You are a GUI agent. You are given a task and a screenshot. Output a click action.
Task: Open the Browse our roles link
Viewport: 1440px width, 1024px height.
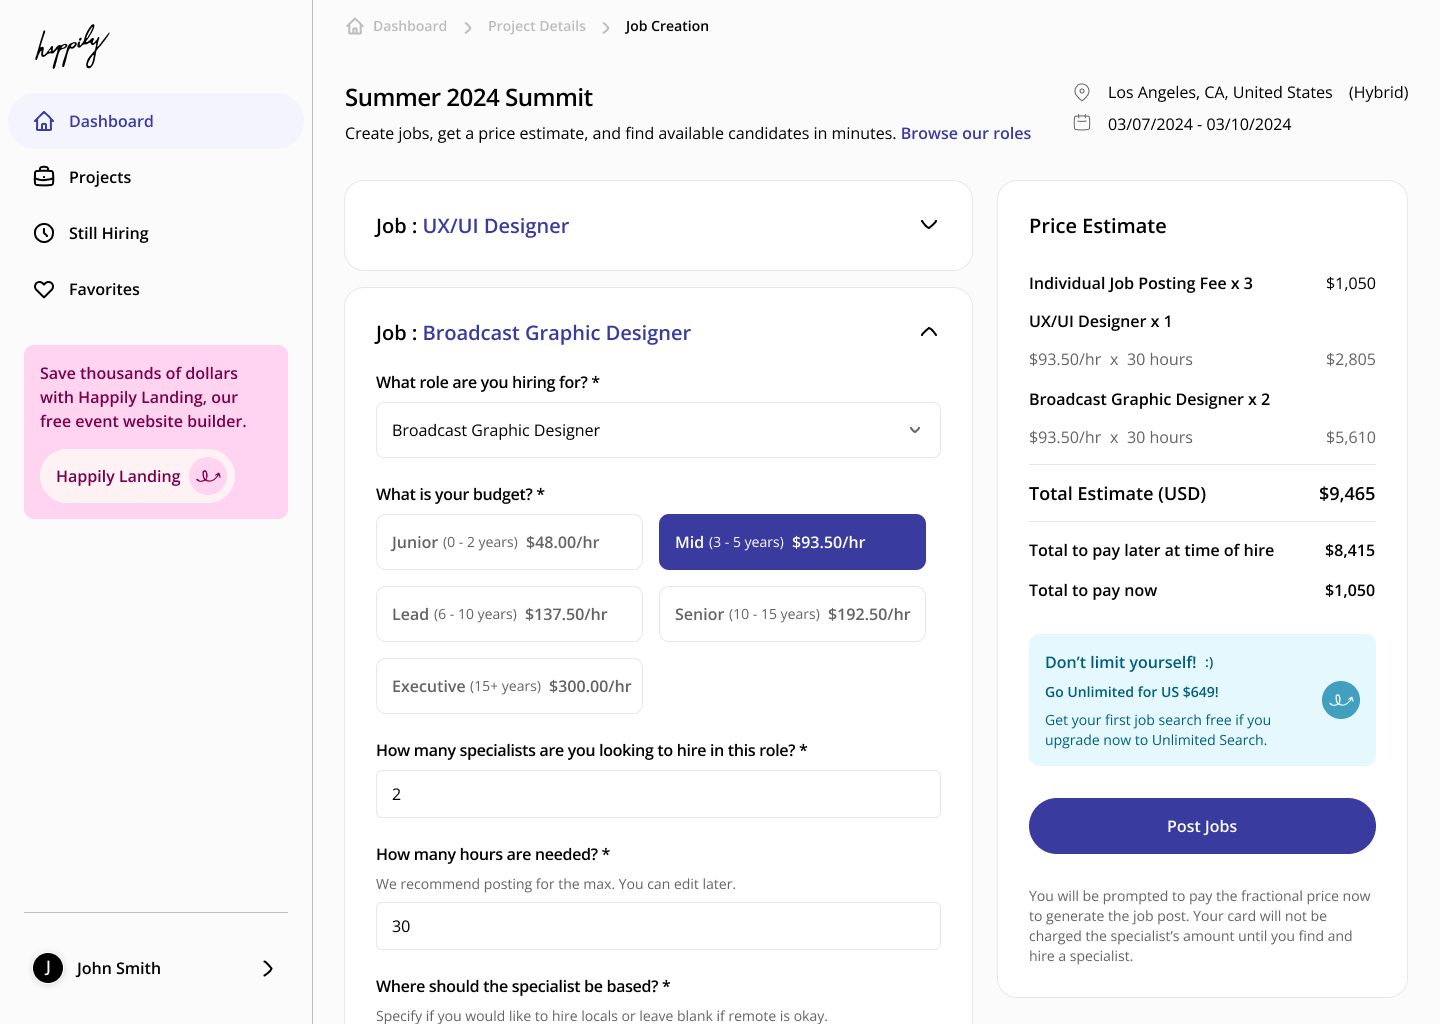(x=965, y=133)
